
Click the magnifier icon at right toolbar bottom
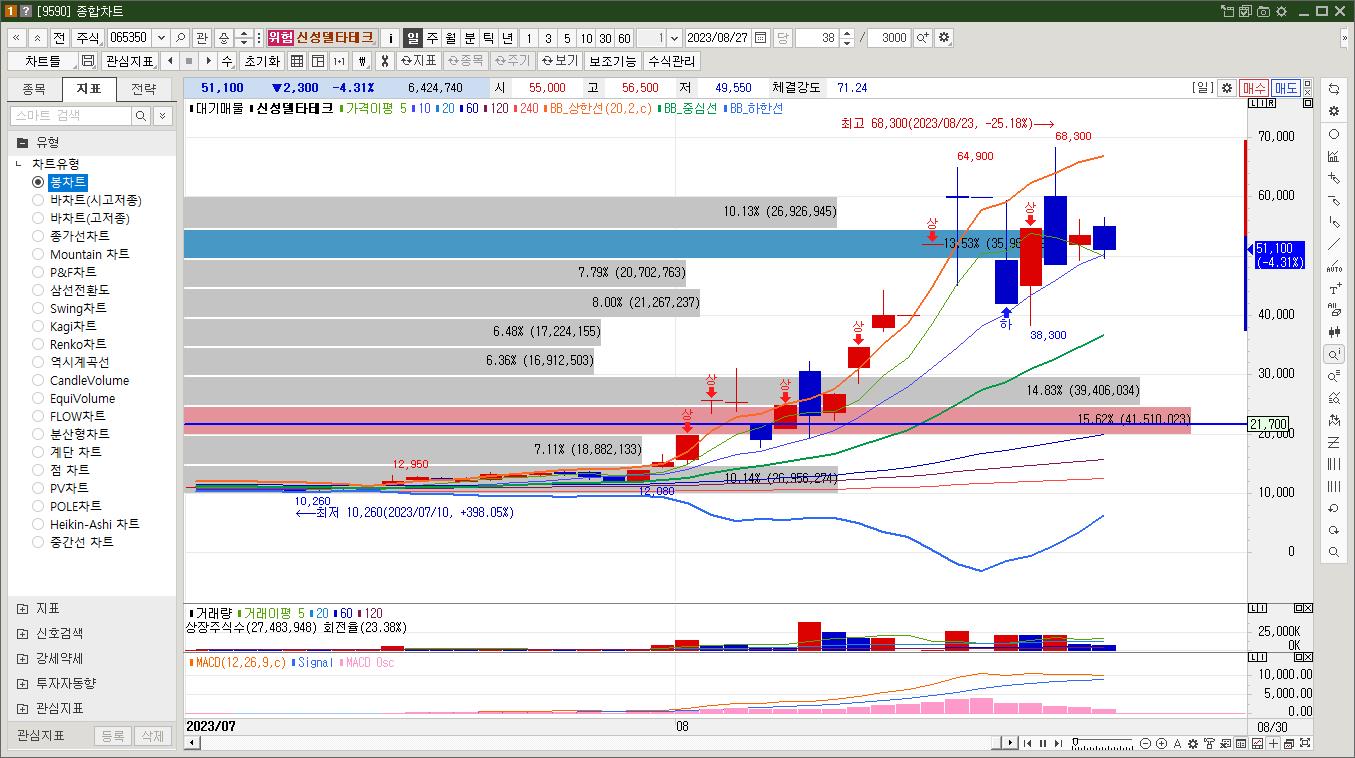(x=1334, y=552)
